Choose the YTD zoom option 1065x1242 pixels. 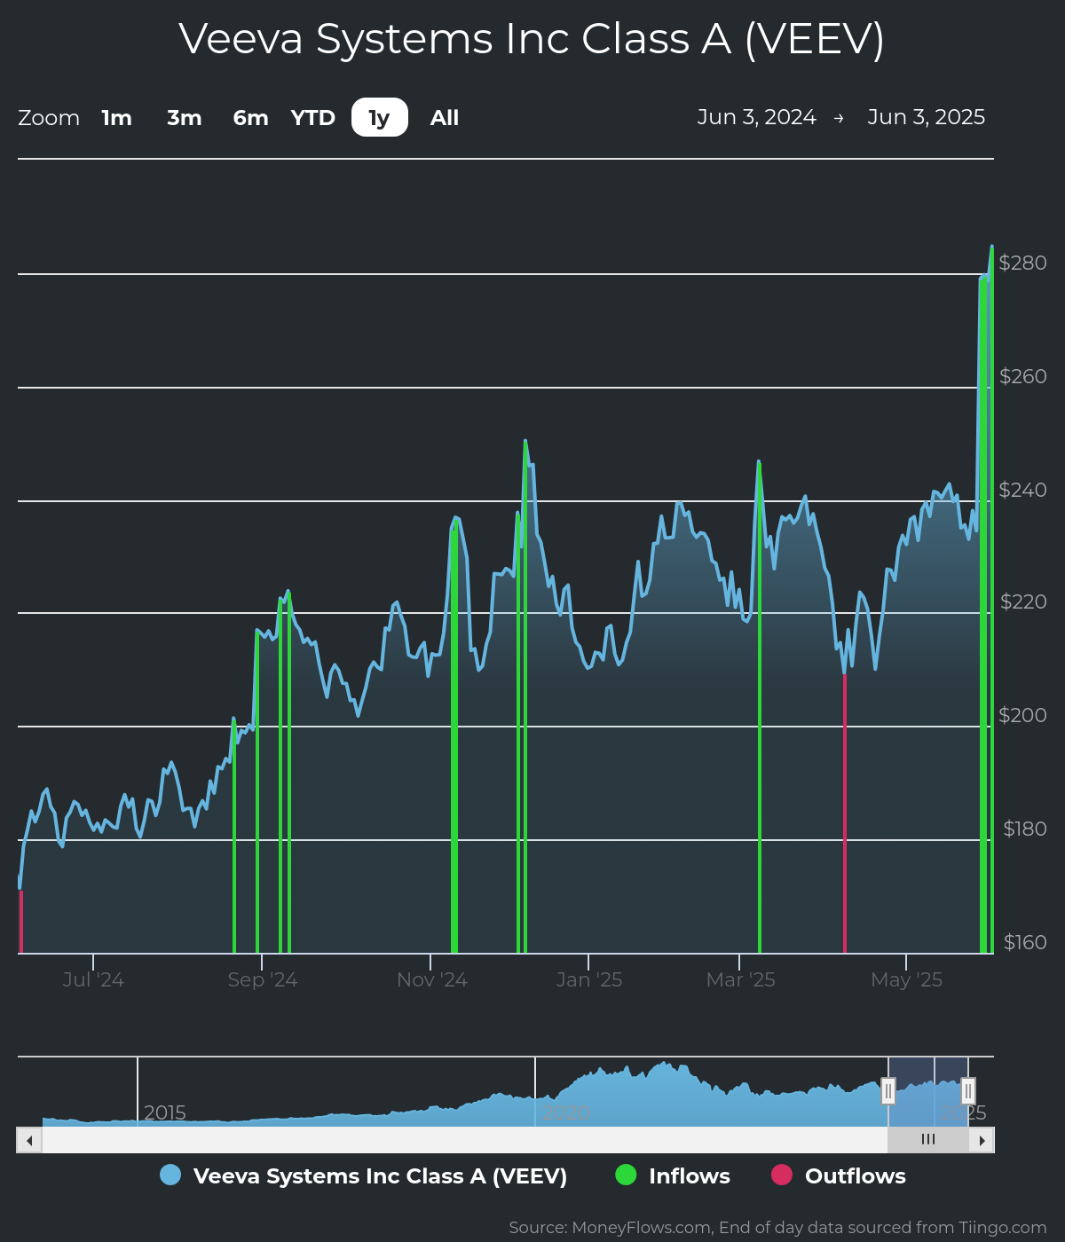313,118
